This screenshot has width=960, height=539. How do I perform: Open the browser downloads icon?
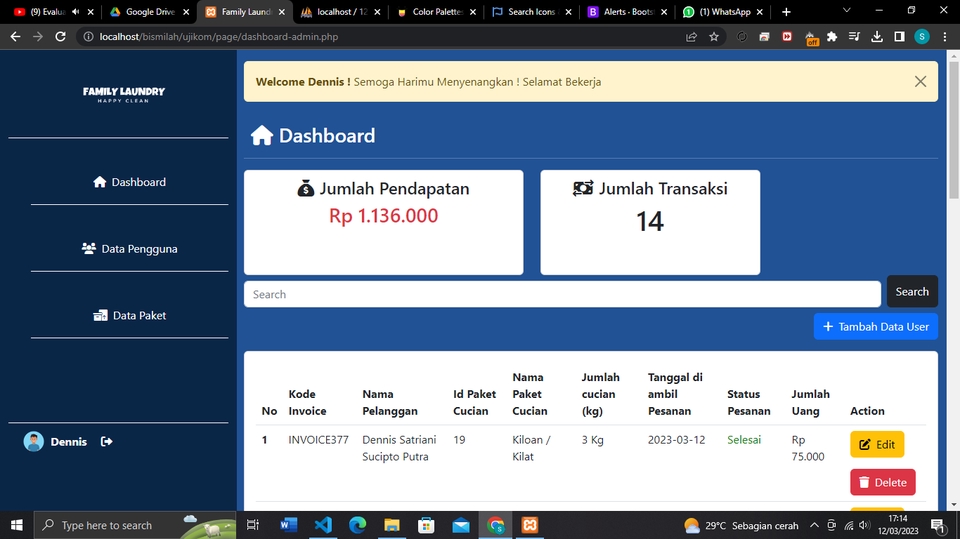877,37
